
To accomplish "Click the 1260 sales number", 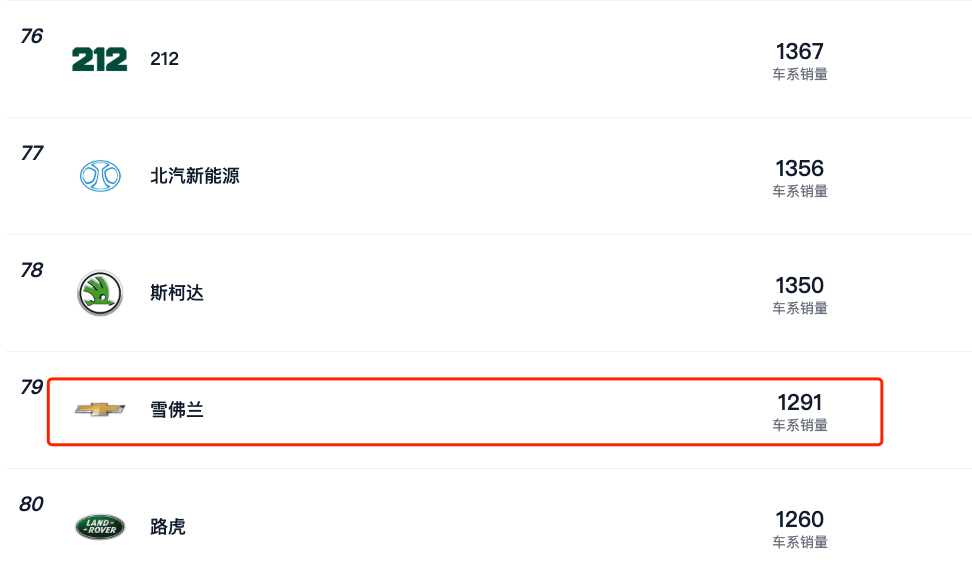I will pos(800,519).
